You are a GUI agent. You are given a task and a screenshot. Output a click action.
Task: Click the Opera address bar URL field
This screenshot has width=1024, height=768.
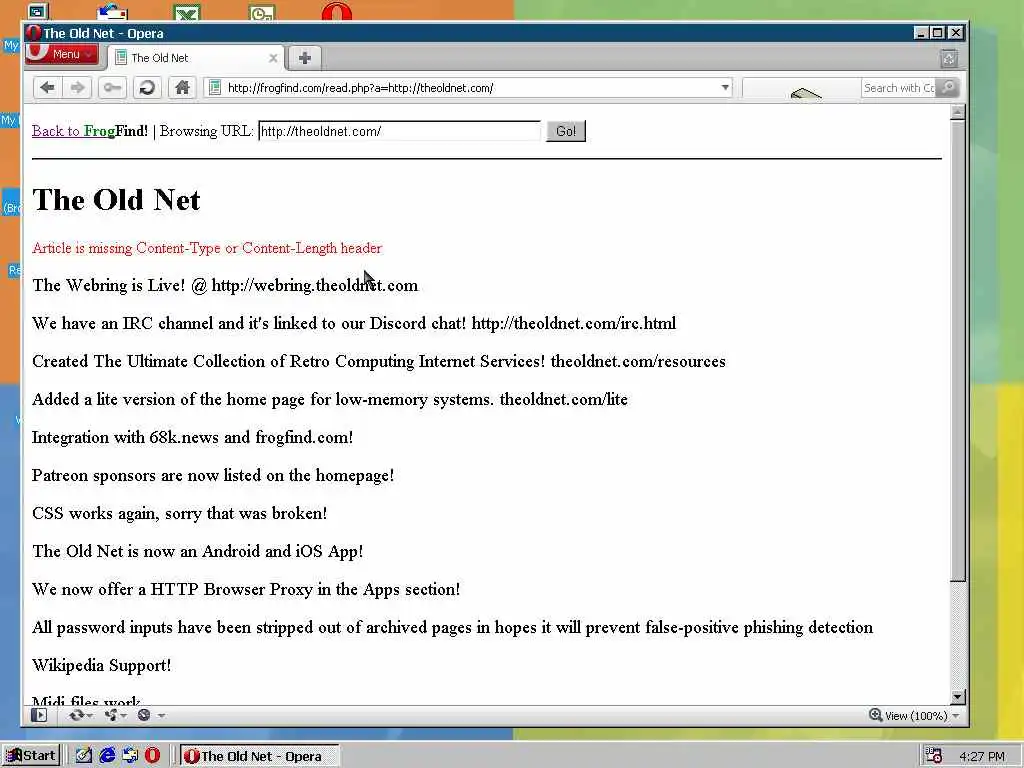pos(470,88)
